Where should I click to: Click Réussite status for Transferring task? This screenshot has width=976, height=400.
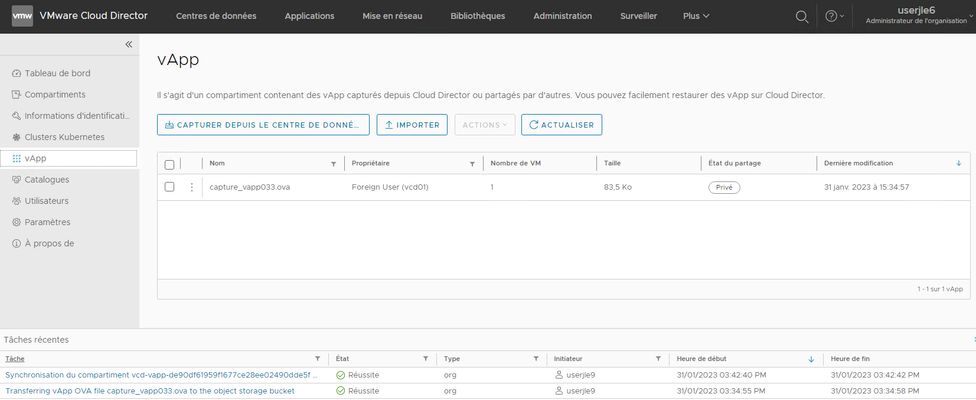click(x=357, y=391)
